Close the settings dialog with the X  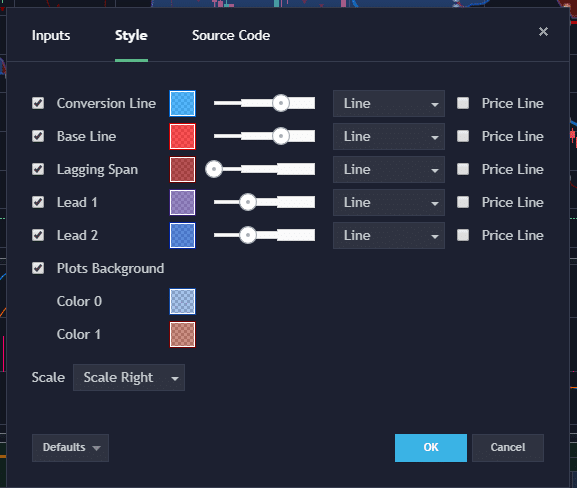point(543,32)
